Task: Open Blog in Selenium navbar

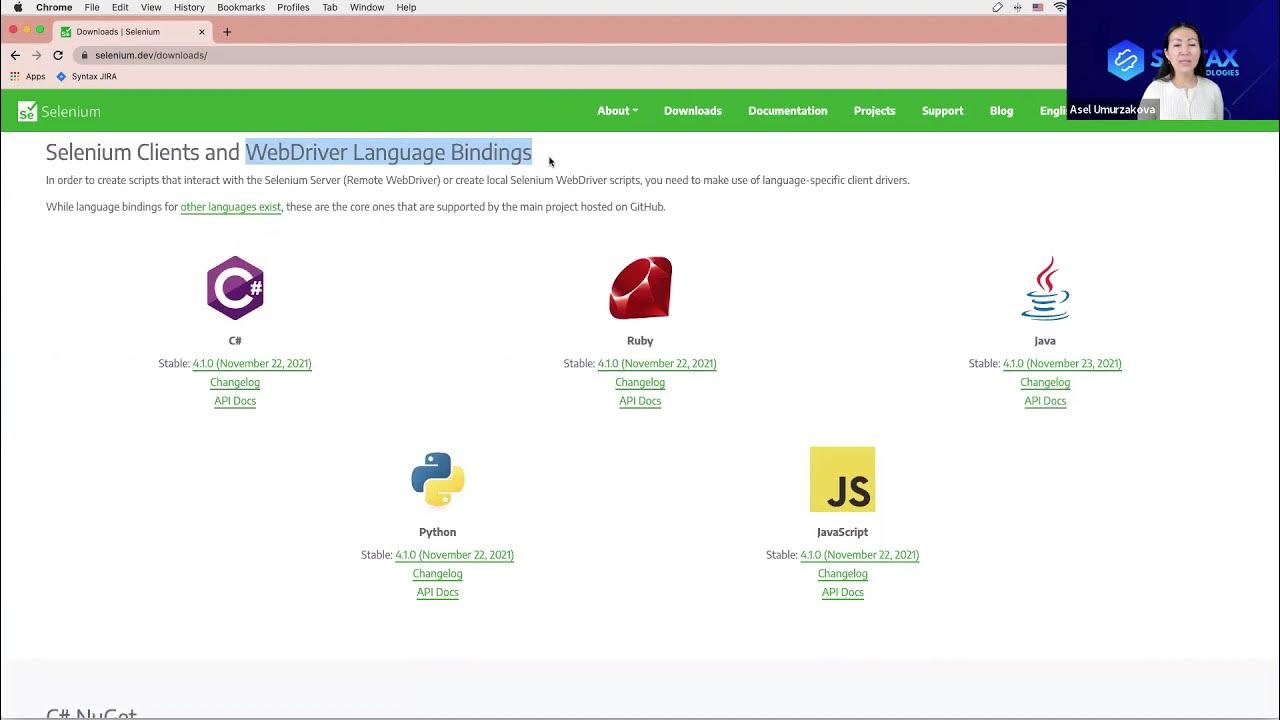Action: point(1001,111)
